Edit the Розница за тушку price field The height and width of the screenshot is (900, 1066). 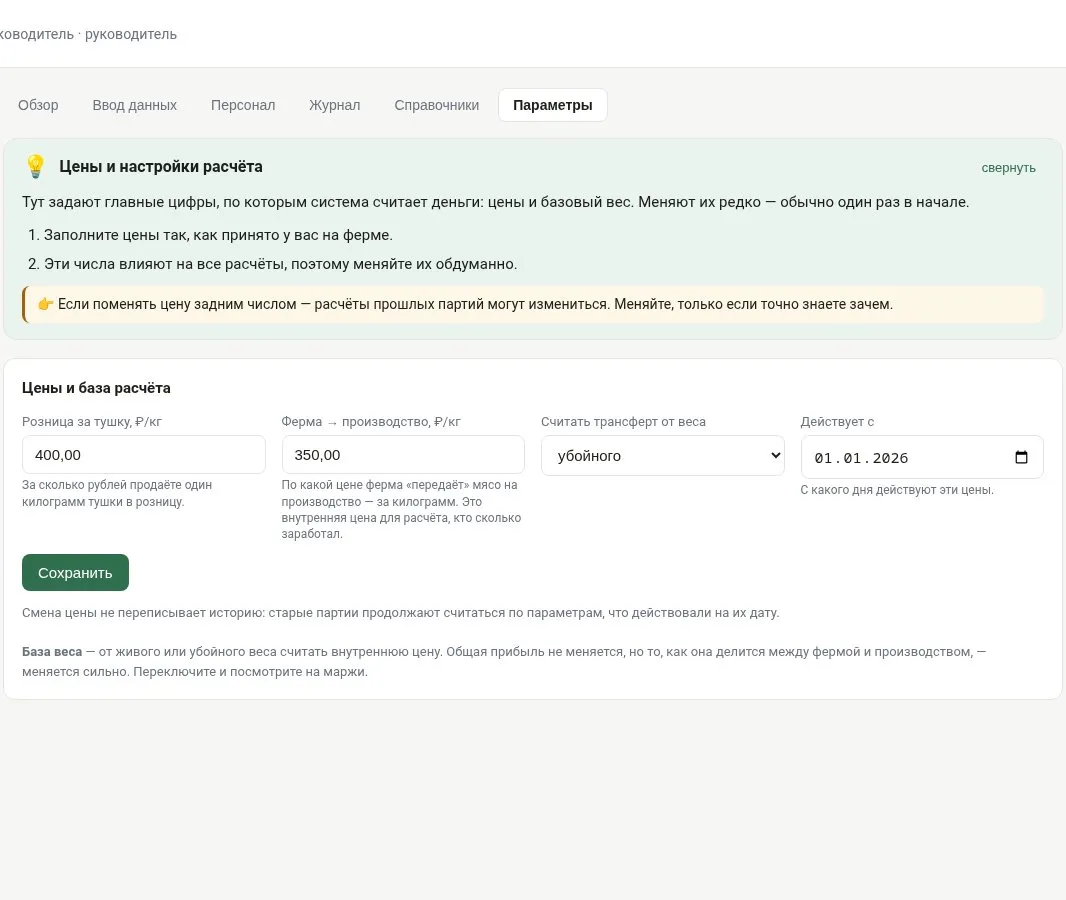pyautogui.click(x=143, y=455)
